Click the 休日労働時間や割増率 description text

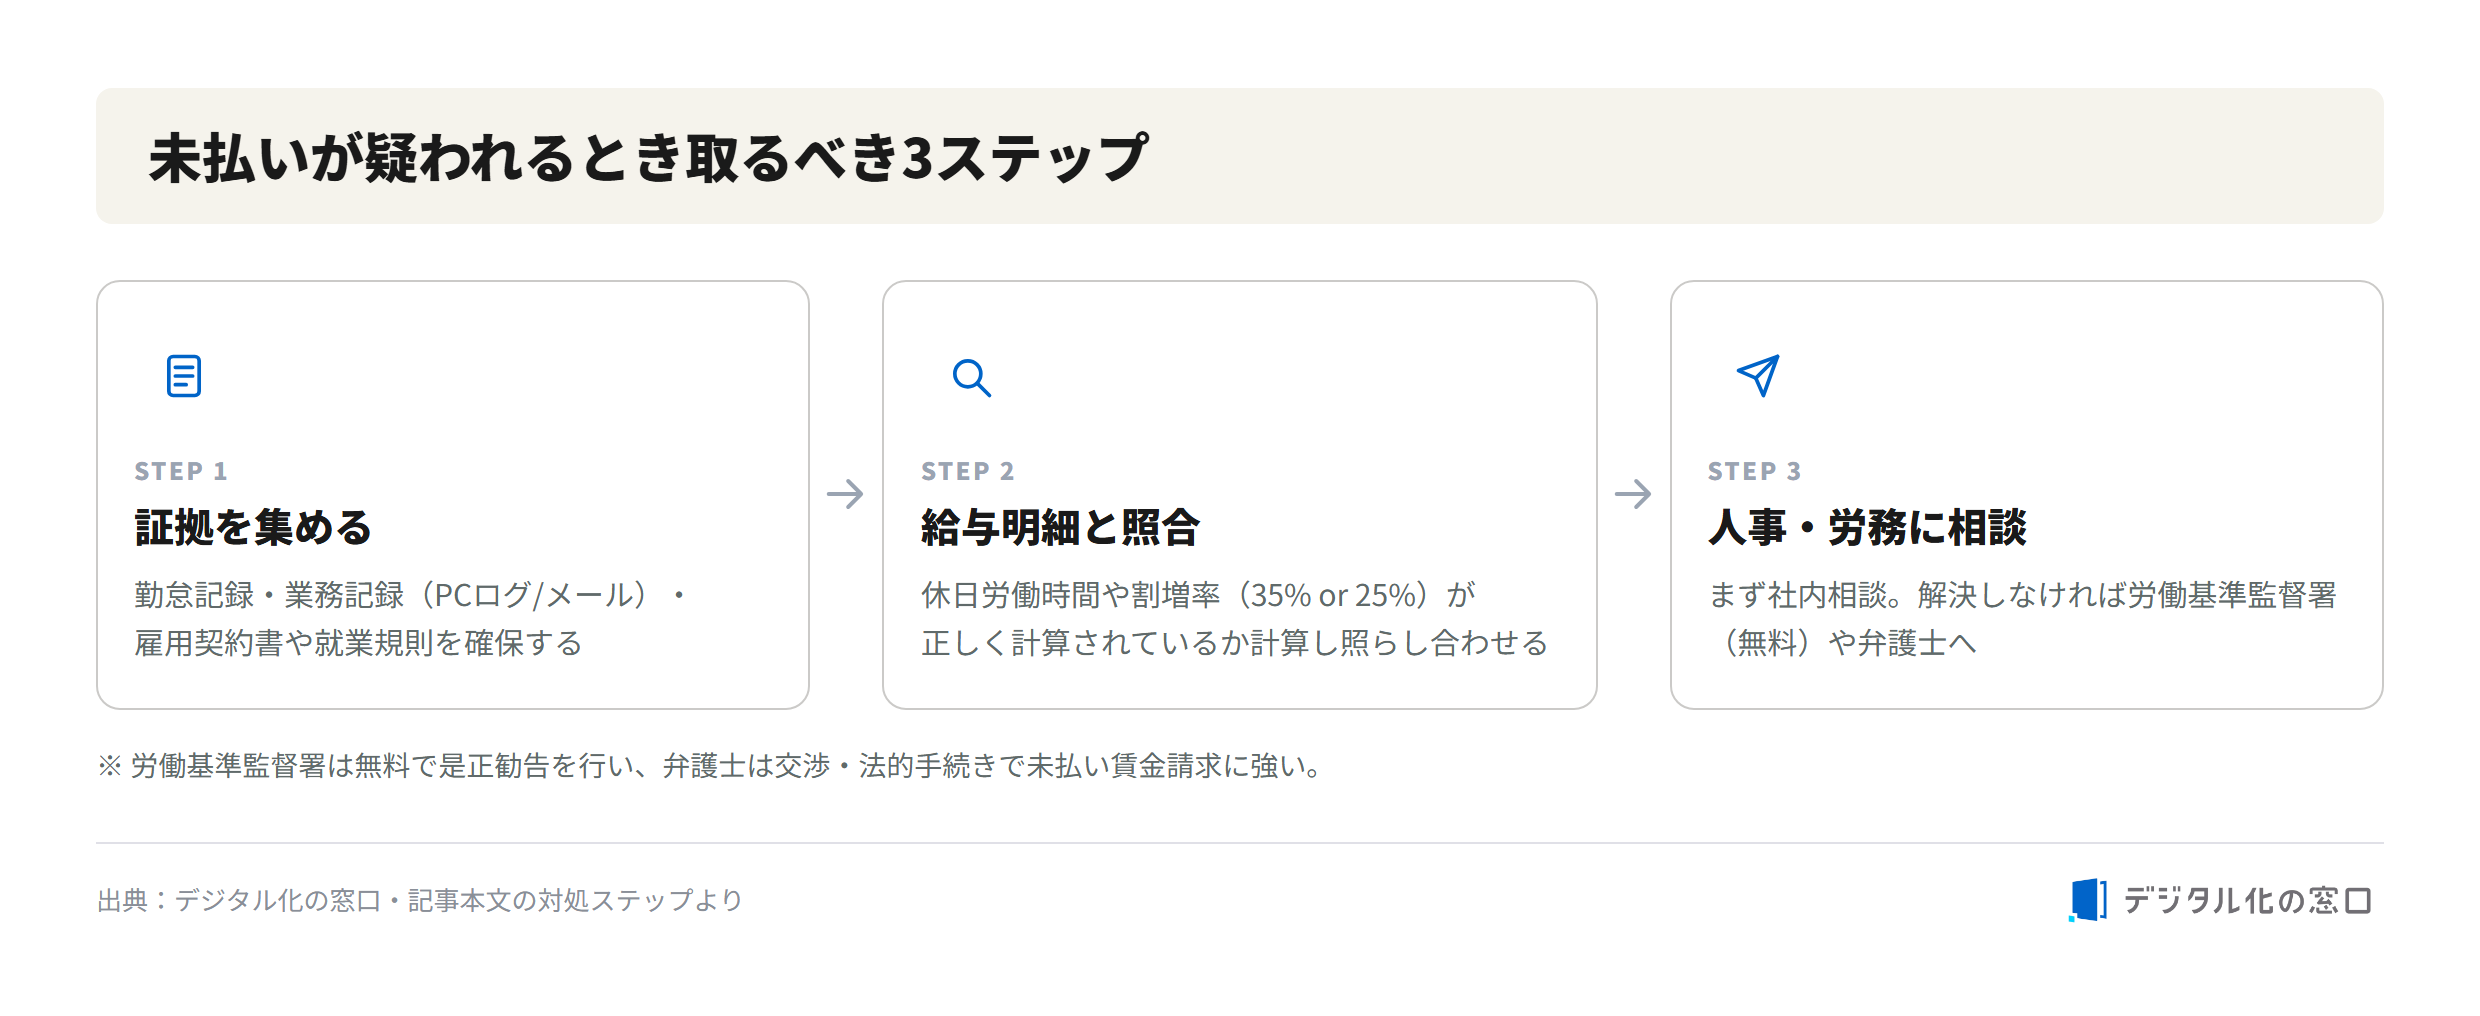coord(1235,619)
